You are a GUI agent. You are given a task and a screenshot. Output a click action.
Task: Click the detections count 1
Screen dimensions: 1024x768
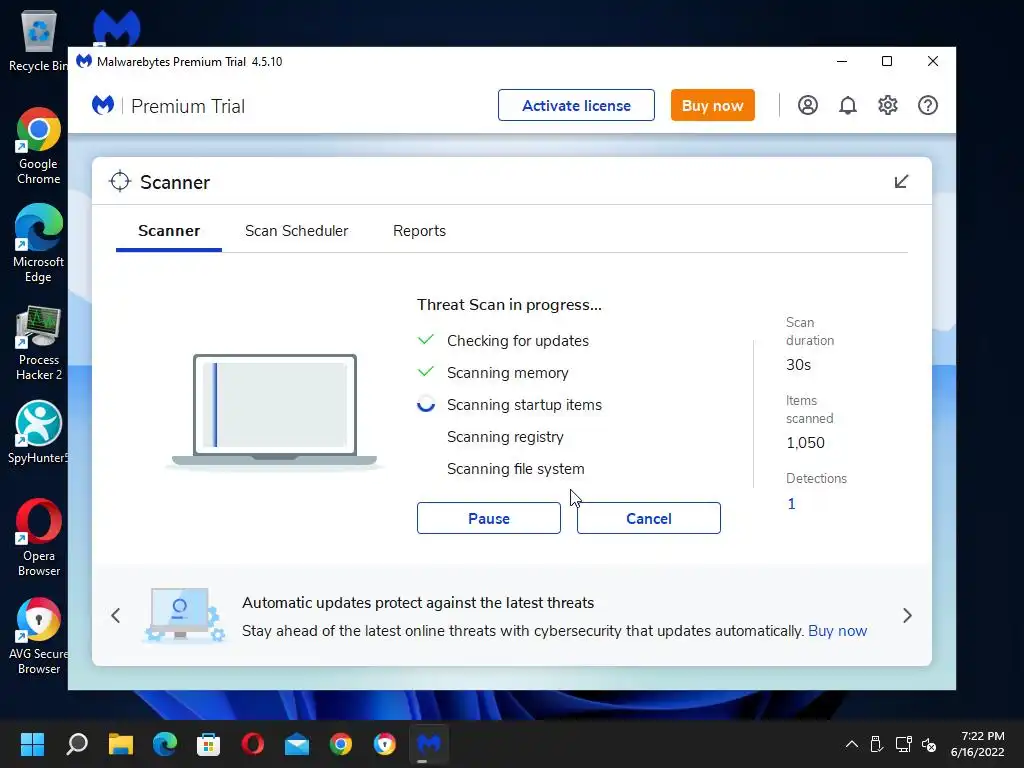click(792, 504)
